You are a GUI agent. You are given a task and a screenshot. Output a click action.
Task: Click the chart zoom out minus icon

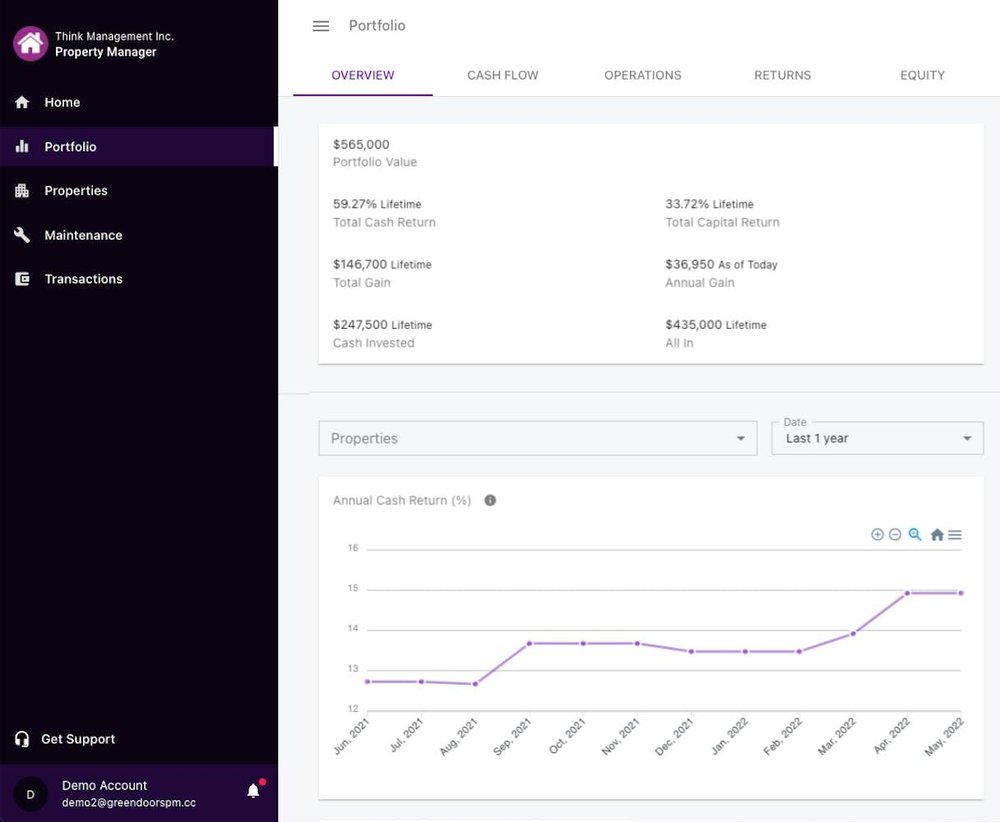tap(895, 535)
